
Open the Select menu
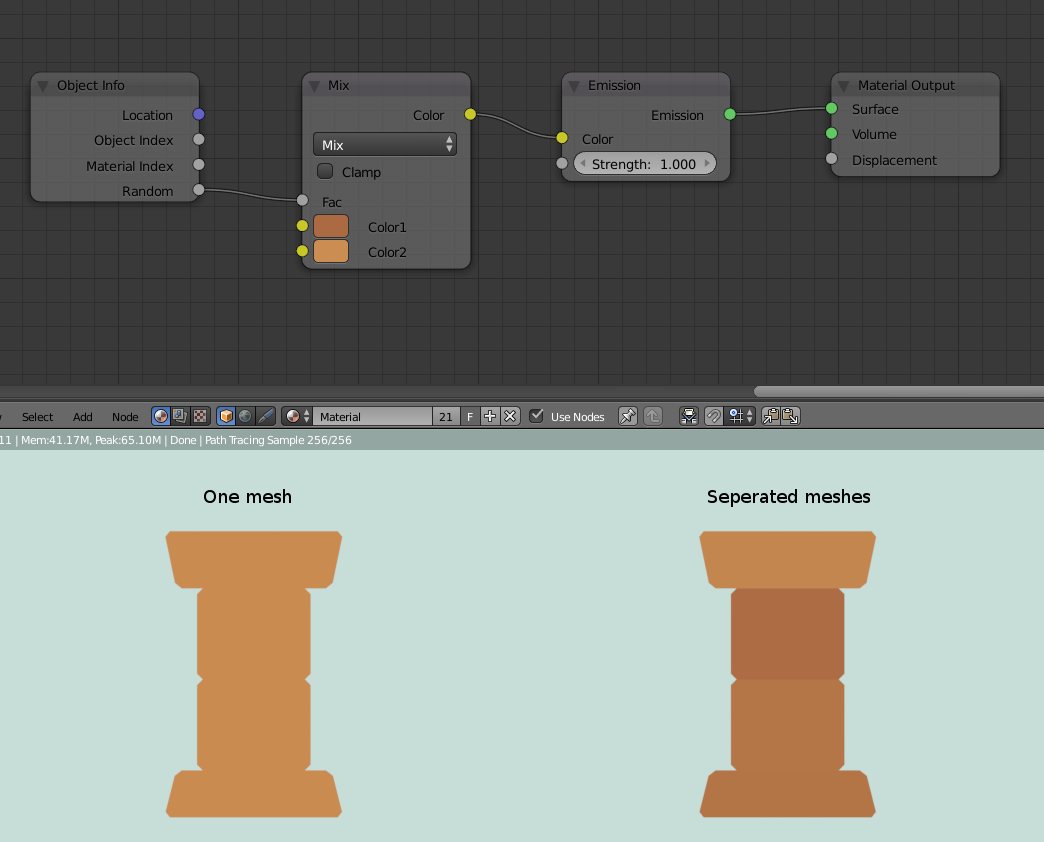37,417
